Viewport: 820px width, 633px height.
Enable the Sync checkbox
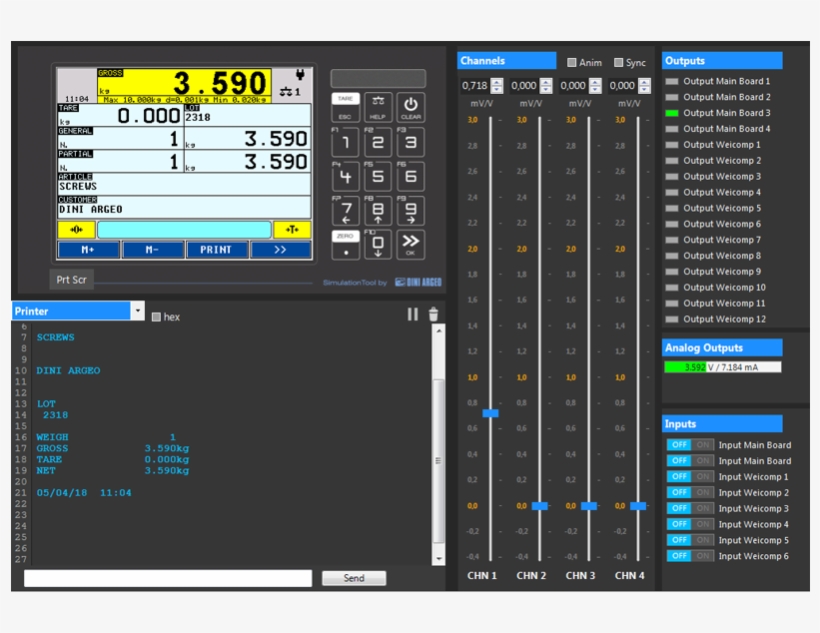pos(618,62)
